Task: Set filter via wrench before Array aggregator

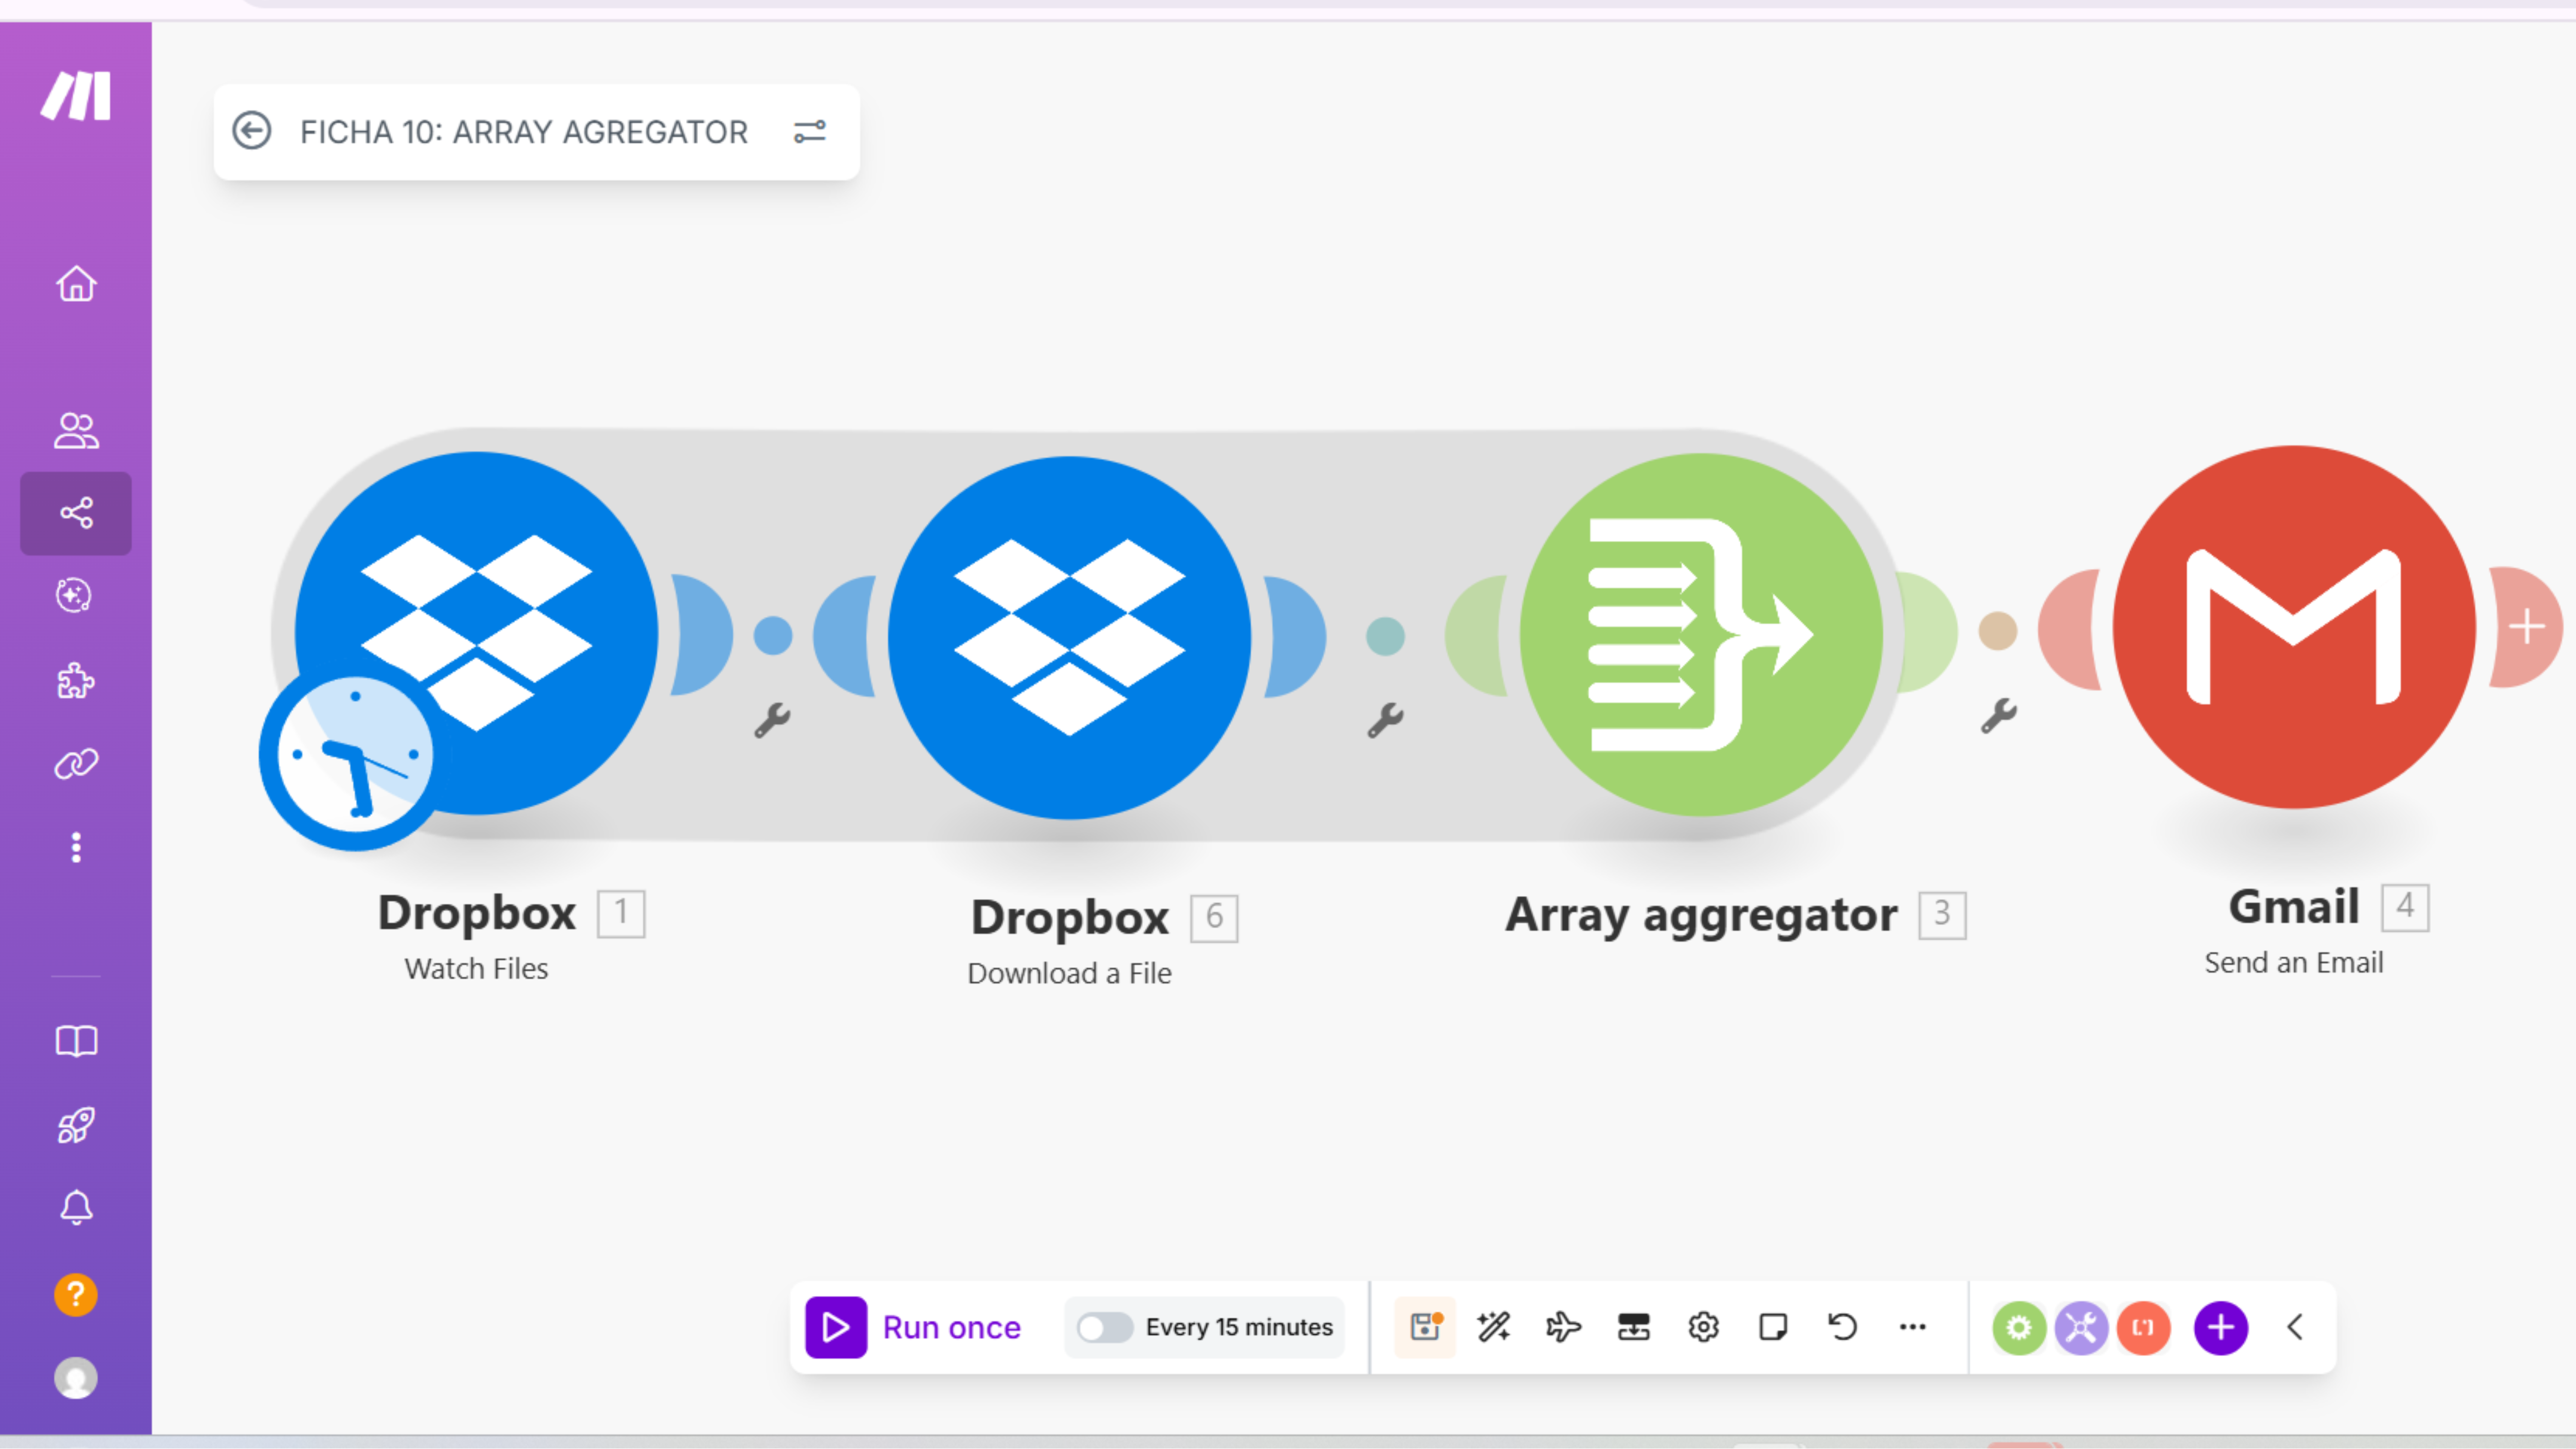Action: [1385, 720]
